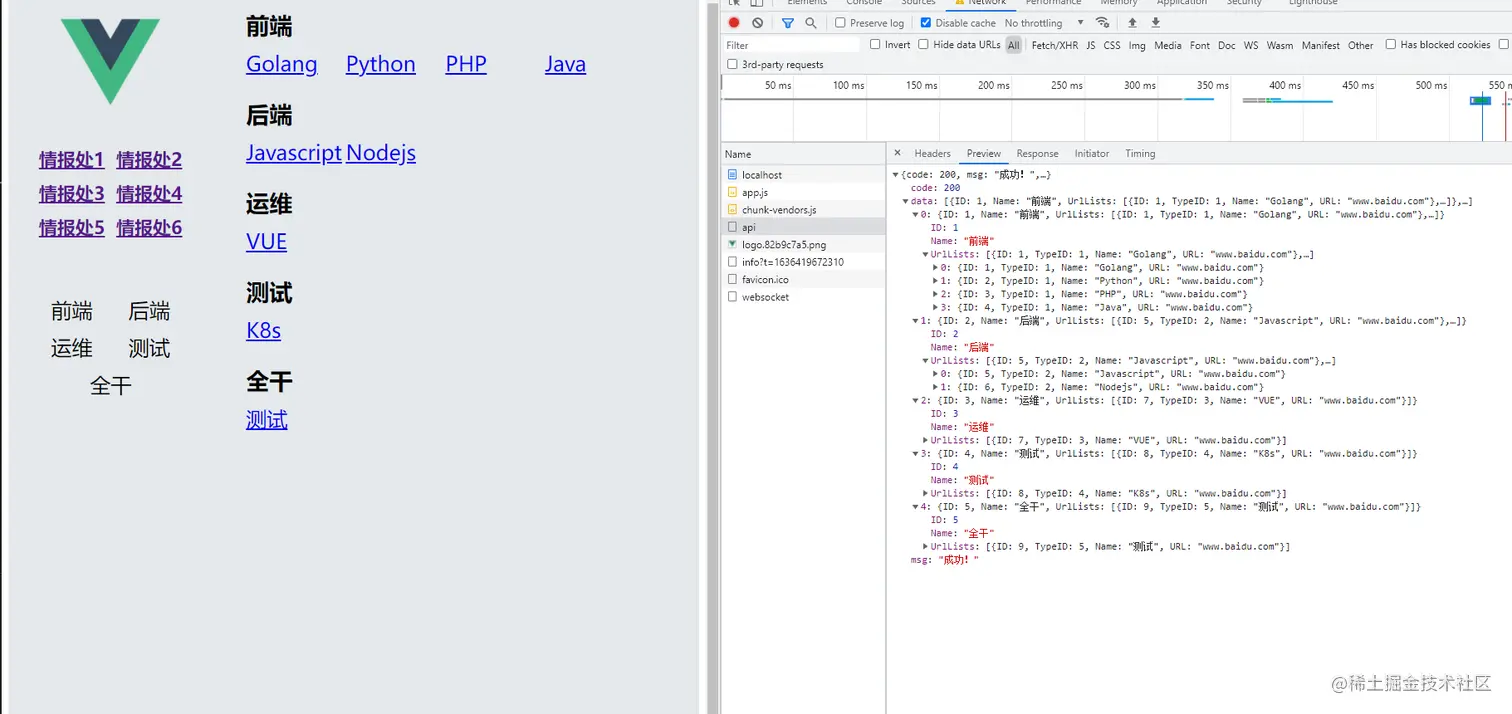Open the Javascript link
The height and width of the screenshot is (714, 1512).
tap(294, 153)
